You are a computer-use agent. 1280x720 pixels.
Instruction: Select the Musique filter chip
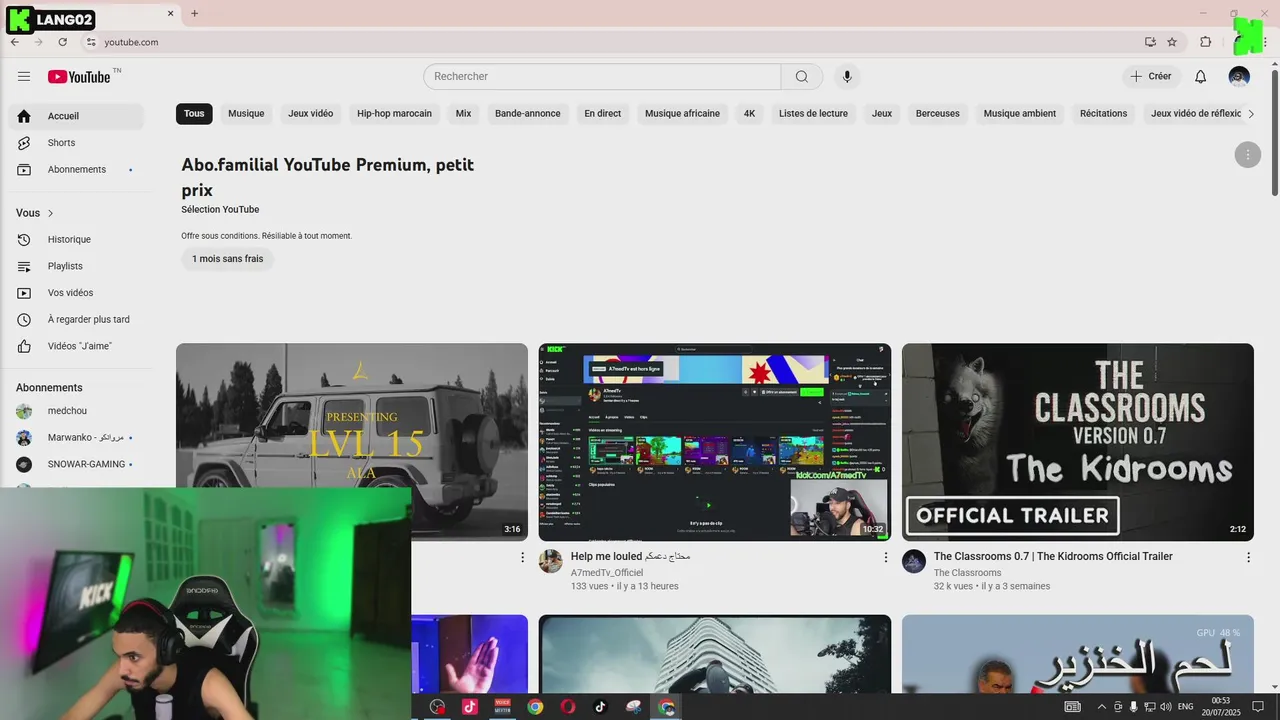pos(246,114)
